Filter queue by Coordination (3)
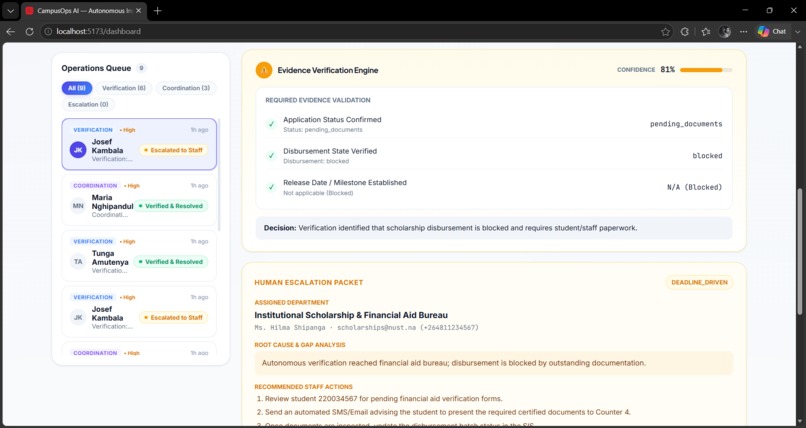This screenshot has height=428, width=806. tap(186, 88)
